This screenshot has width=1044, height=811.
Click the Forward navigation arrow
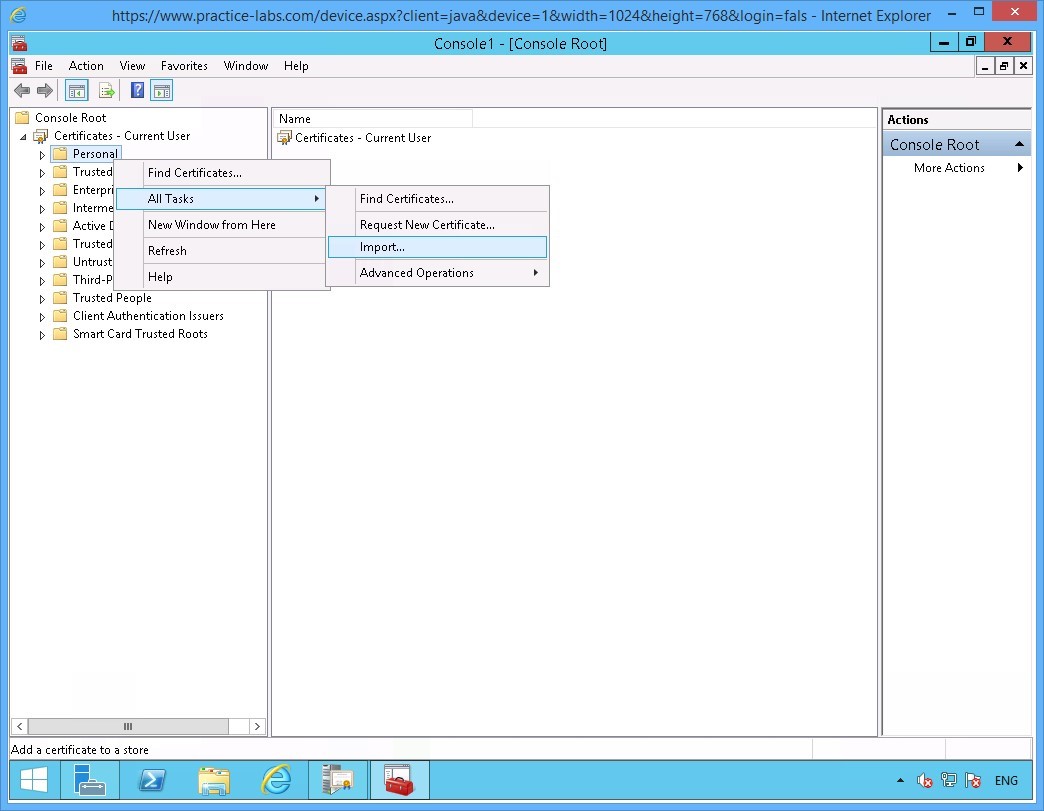coord(45,90)
